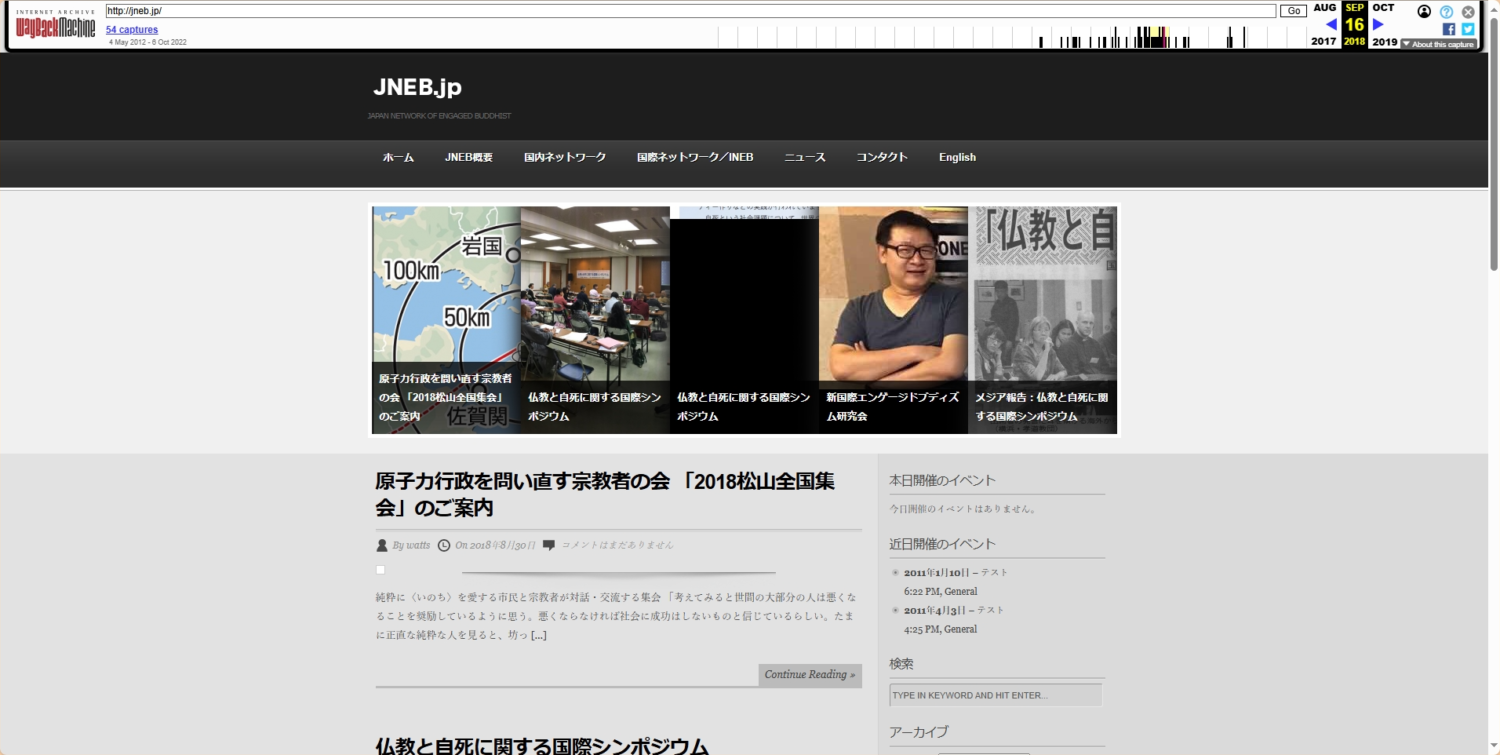
Task: Share capture on Twitter icon
Action: [x=1468, y=29]
